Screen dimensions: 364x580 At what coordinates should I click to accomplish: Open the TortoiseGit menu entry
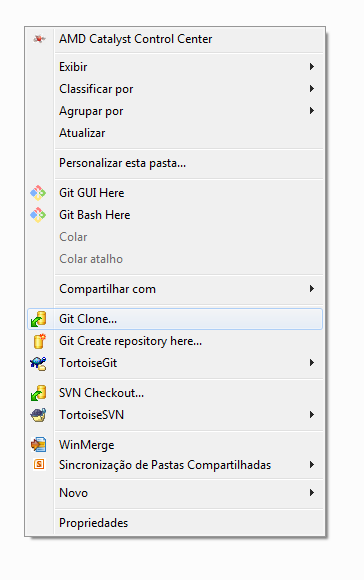coord(175,363)
